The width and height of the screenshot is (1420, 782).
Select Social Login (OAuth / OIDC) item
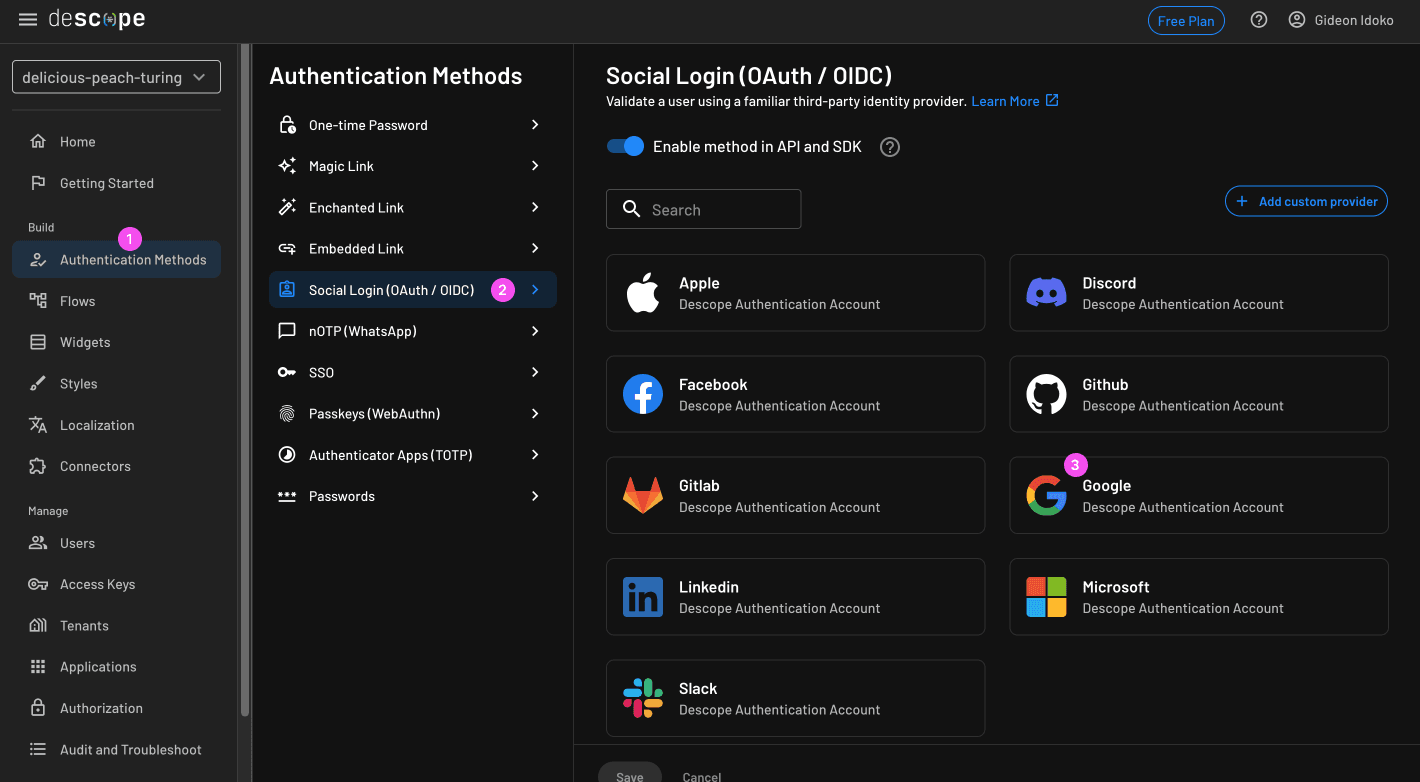pos(413,290)
